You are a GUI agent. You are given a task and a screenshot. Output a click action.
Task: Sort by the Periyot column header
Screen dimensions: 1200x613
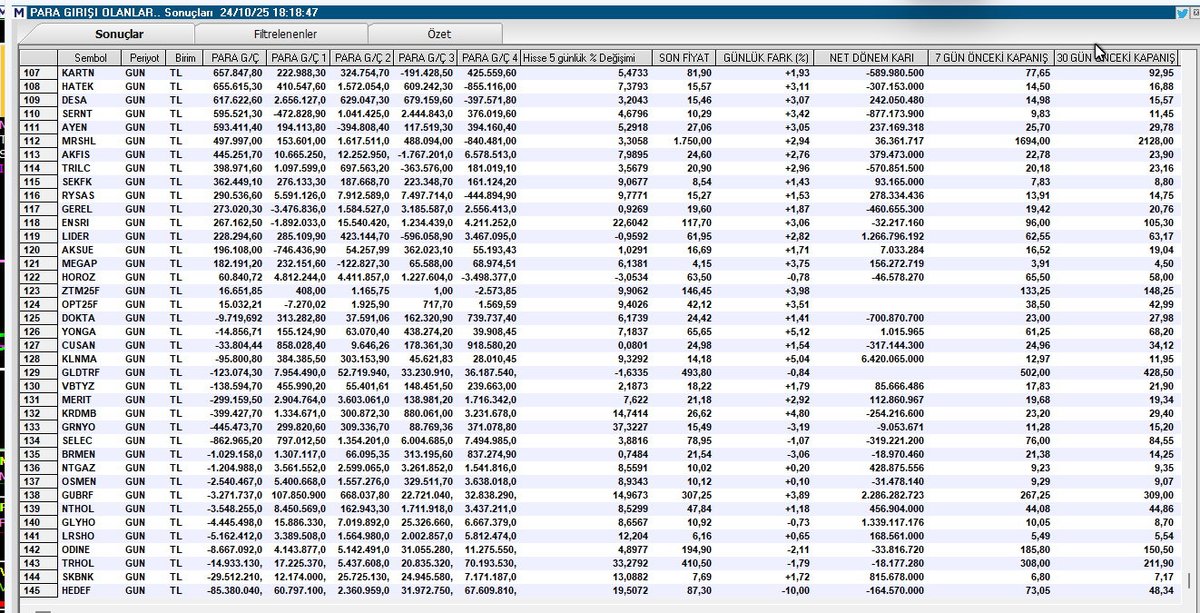[x=141, y=58]
